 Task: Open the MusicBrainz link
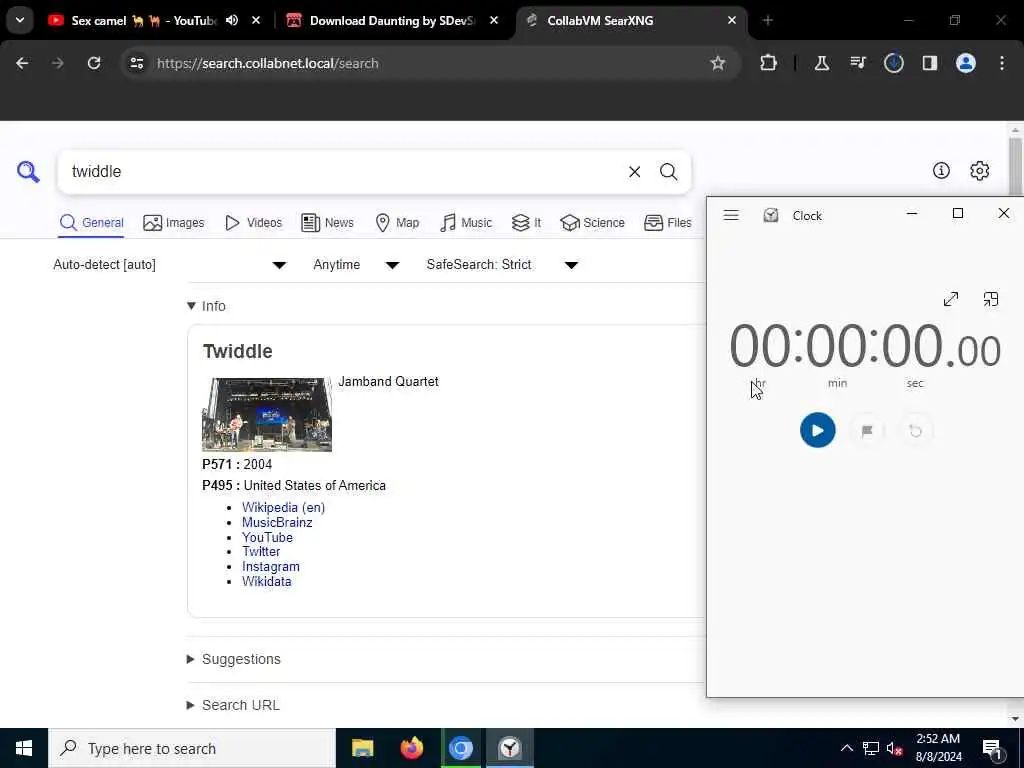(x=277, y=522)
